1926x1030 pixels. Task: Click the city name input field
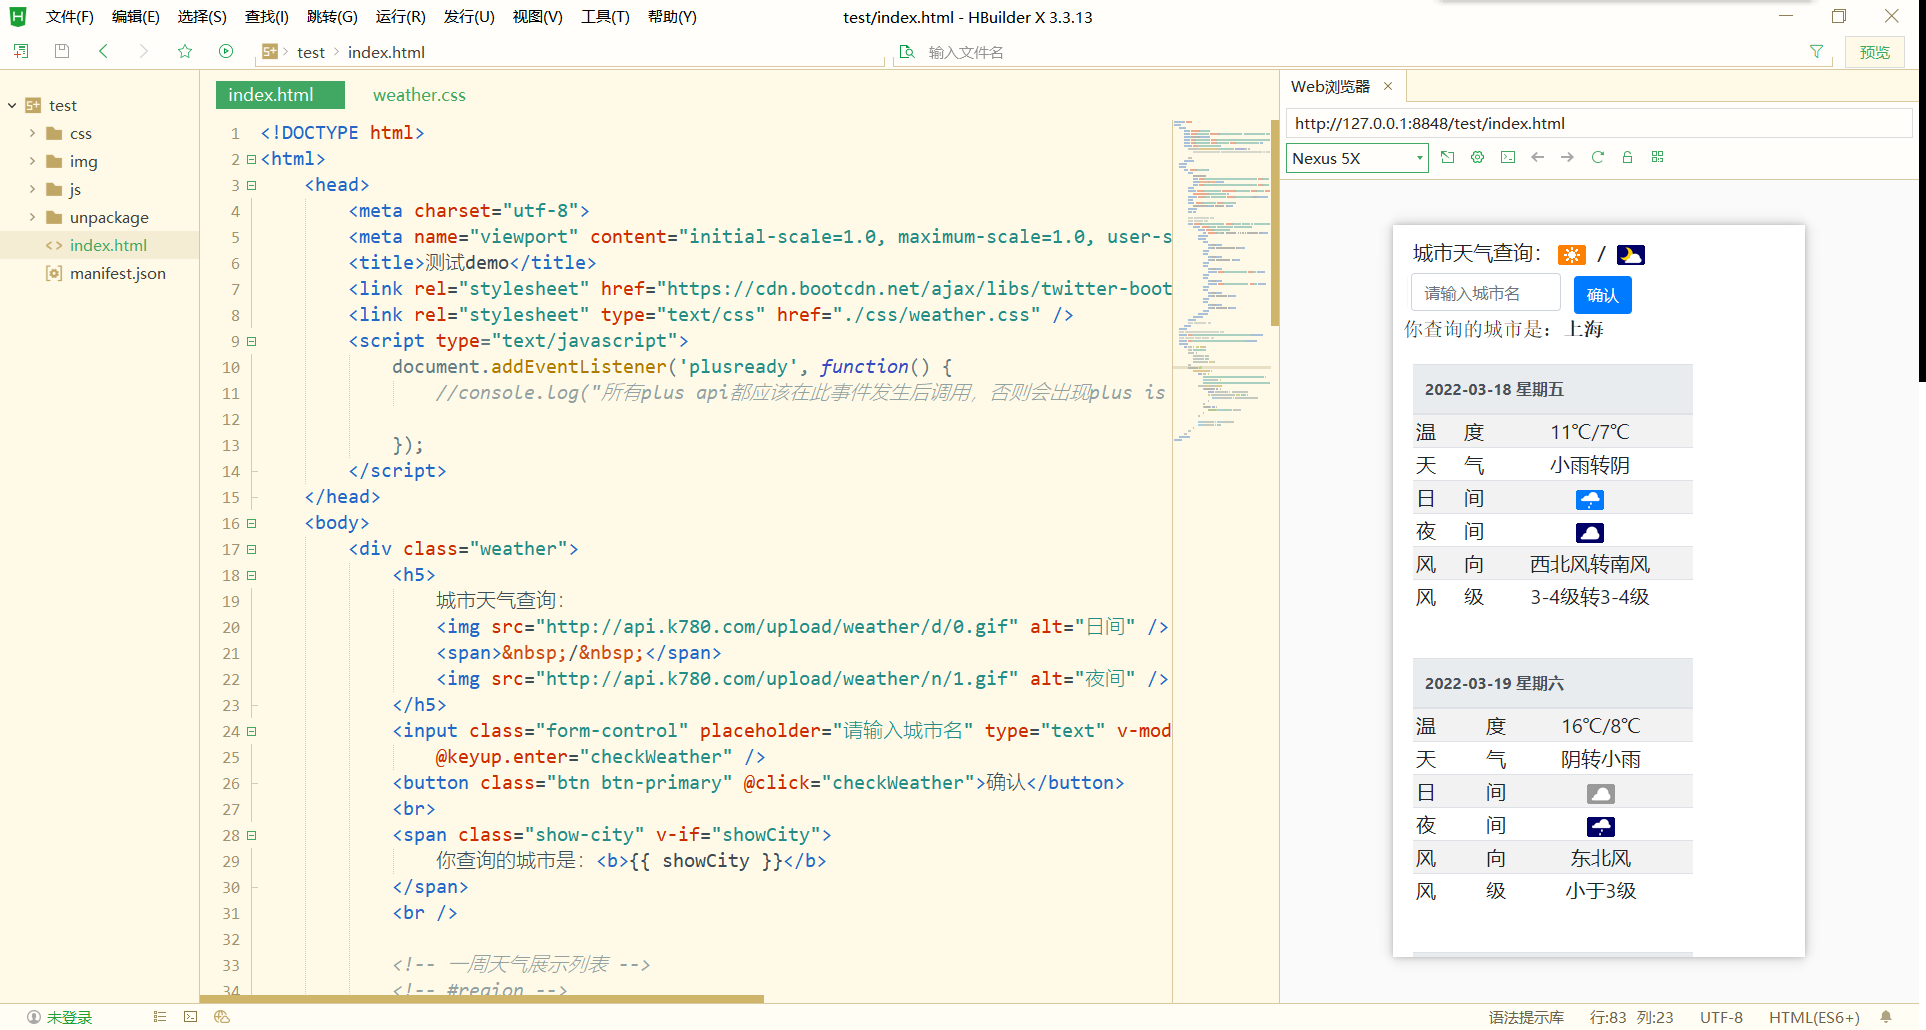pos(1486,293)
